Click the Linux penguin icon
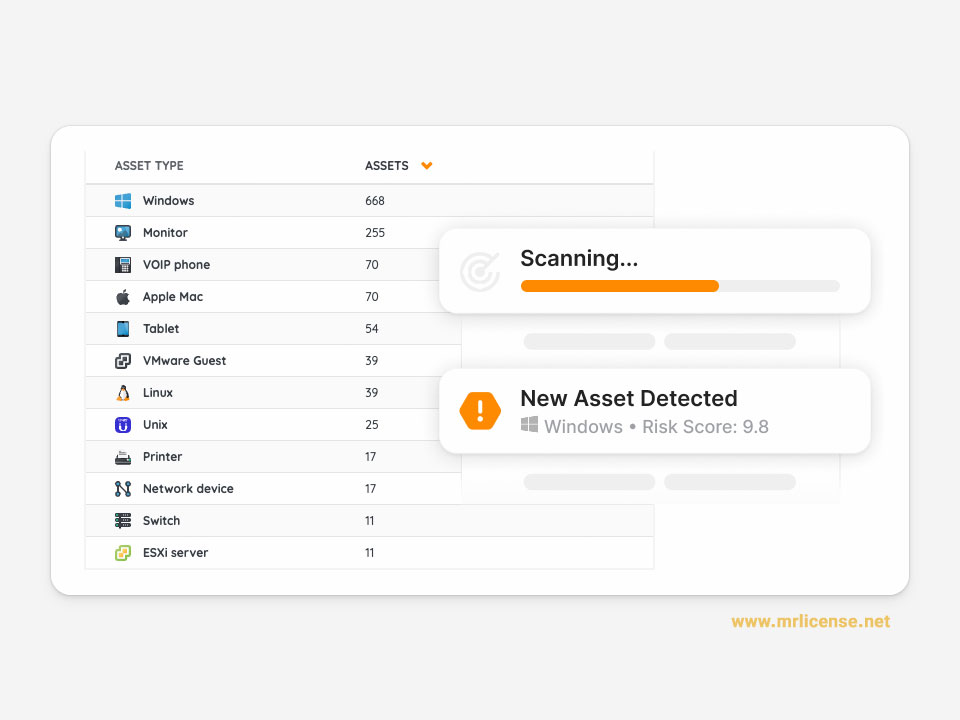Viewport: 960px width, 720px height. pyautogui.click(x=123, y=393)
